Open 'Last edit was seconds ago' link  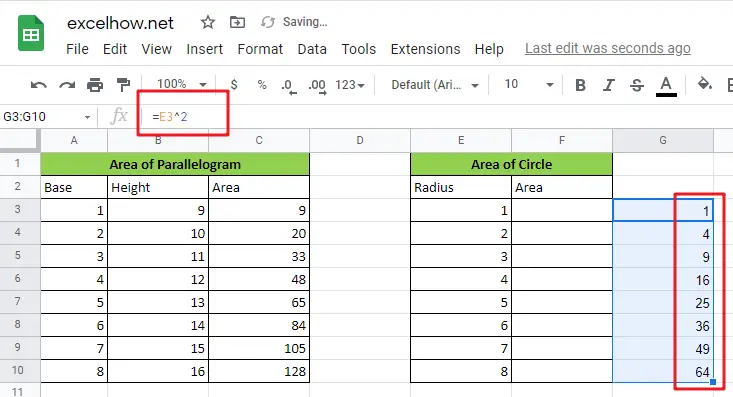[x=608, y=48]
